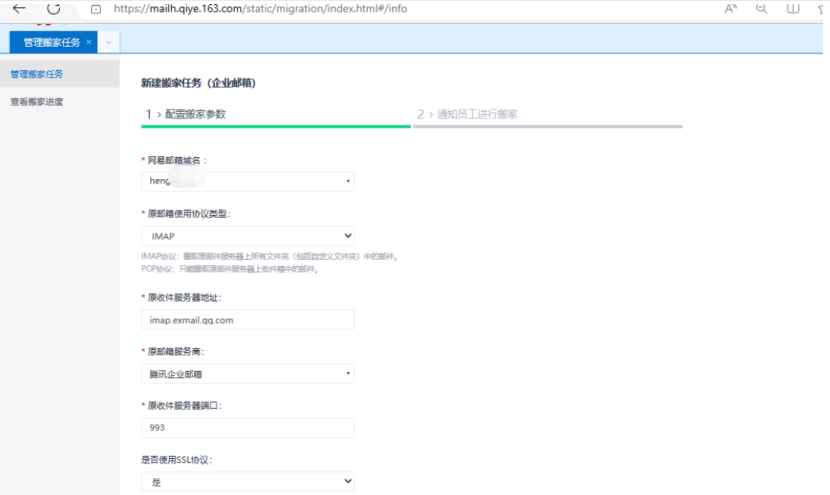This screenshot has width=830, height=495.
Task: Reload the page with refresh icon
Action: (x=53, y=8)
